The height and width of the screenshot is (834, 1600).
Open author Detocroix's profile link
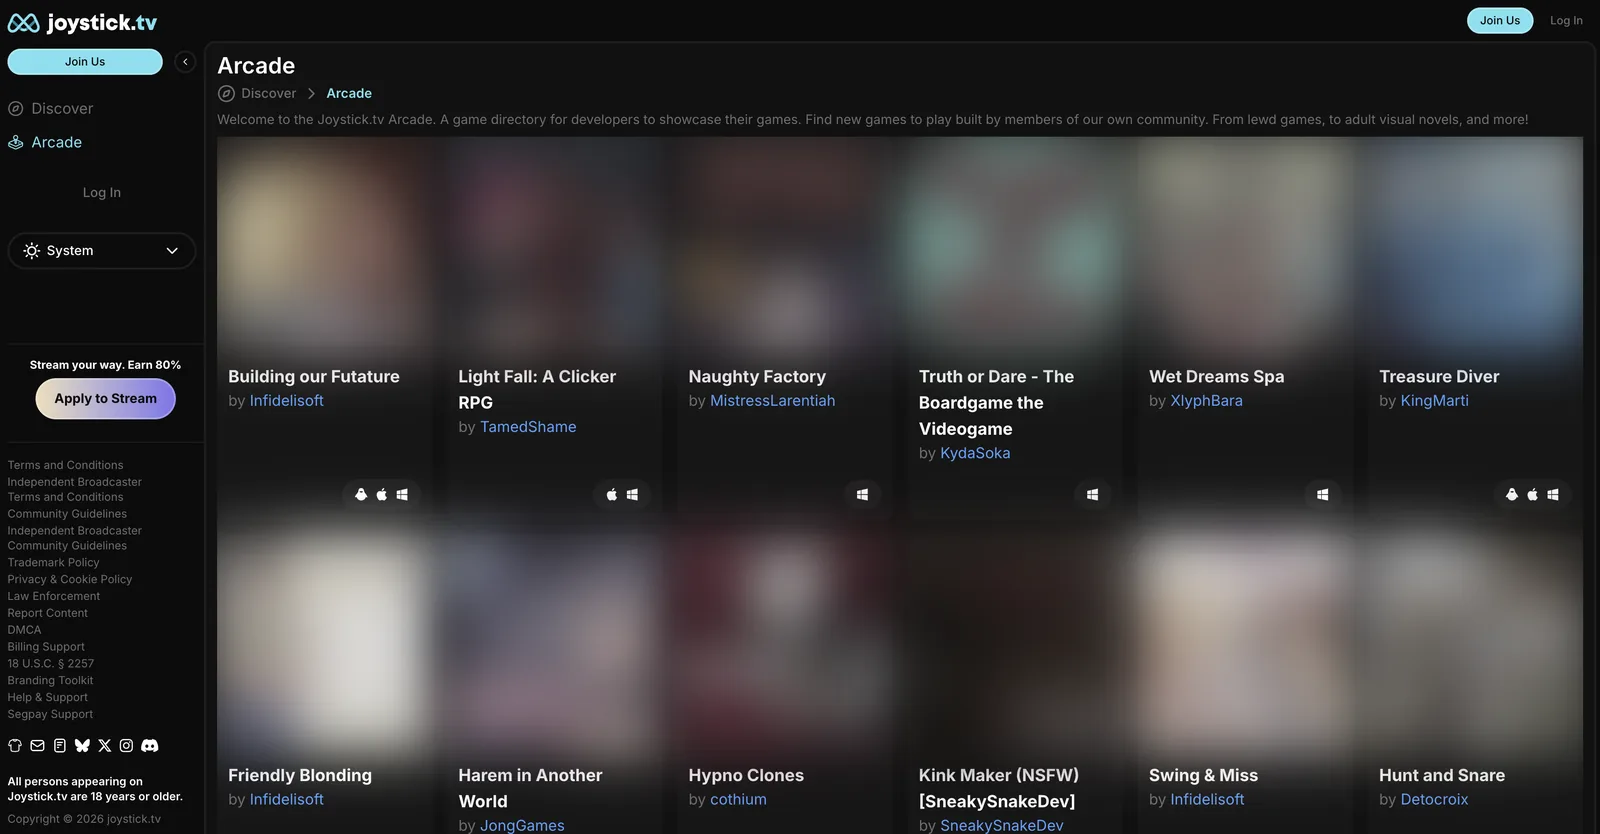click(x=1434, y=800)
